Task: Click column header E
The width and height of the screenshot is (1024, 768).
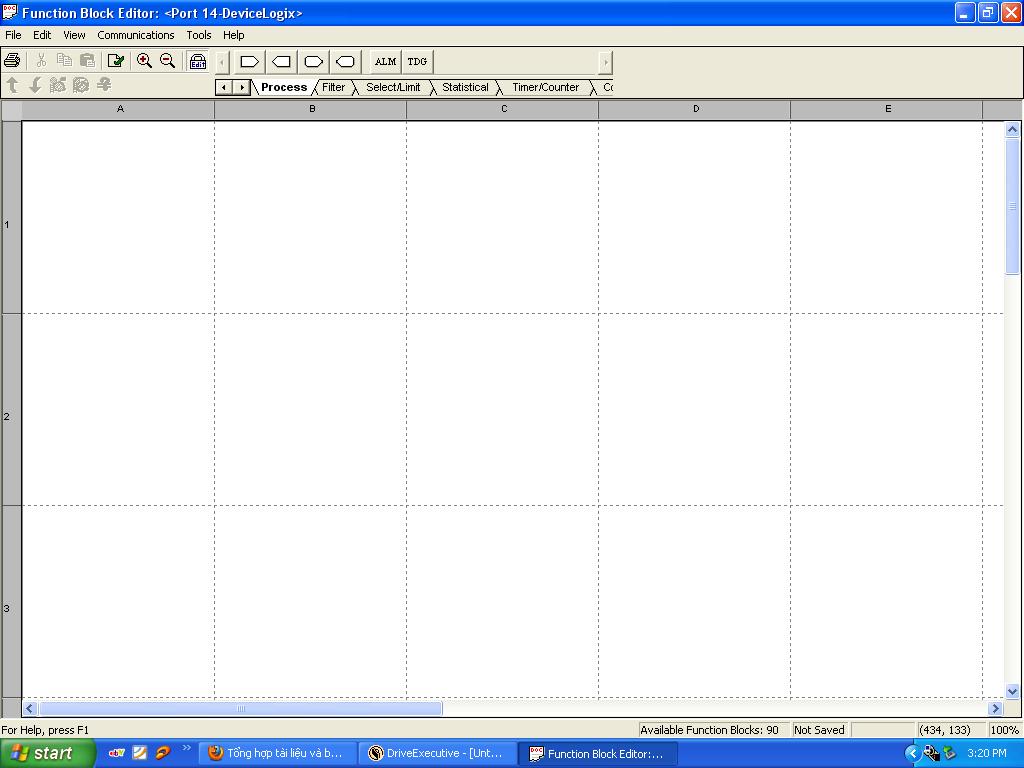Action: point(887,109)
